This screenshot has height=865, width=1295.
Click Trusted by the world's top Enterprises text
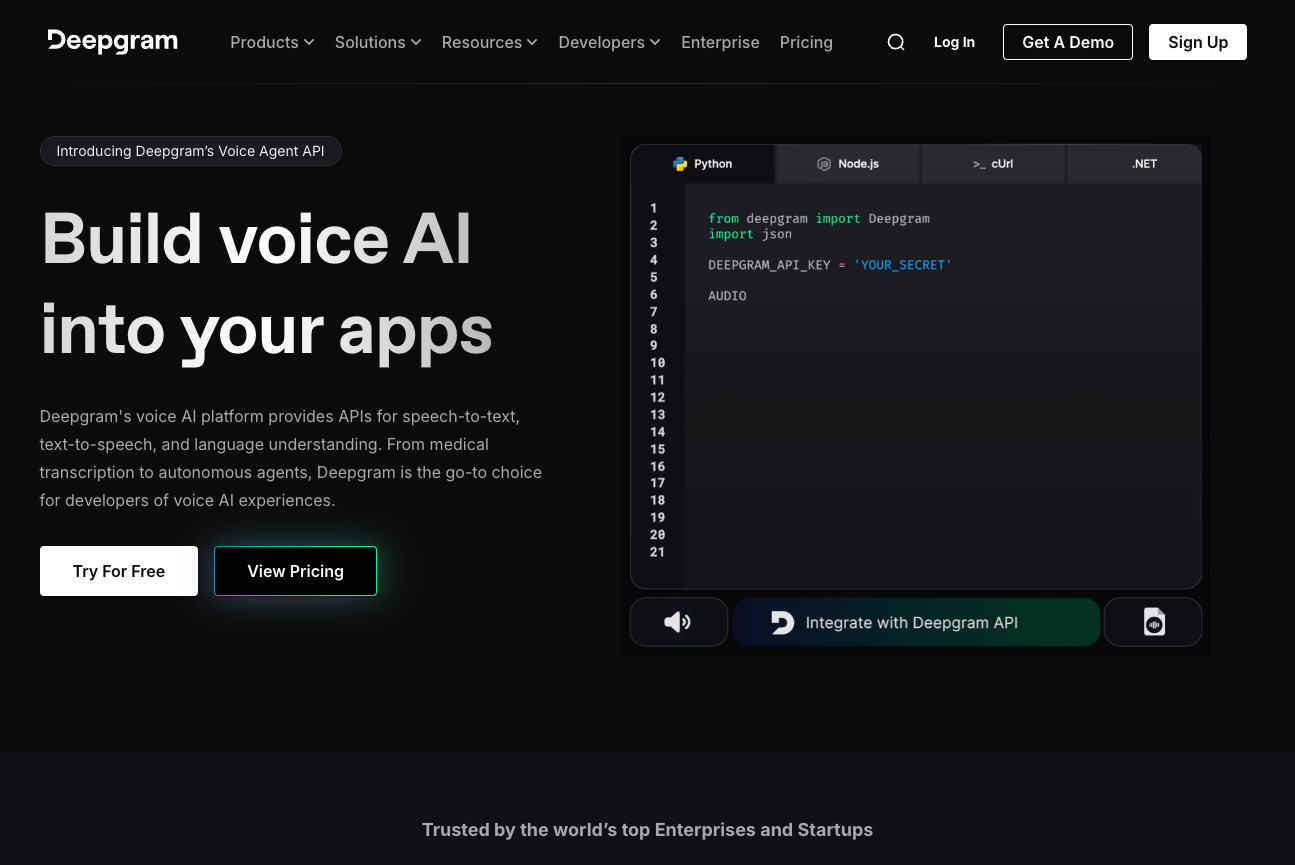(647, 830)
